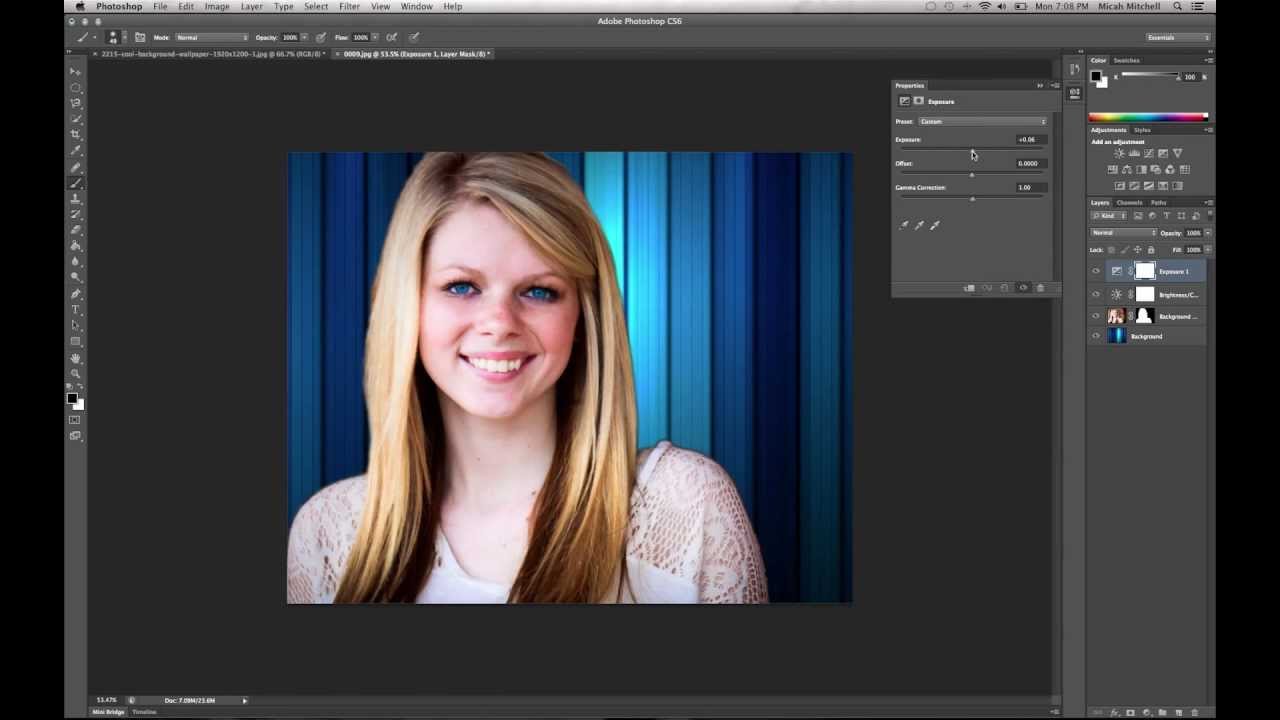Click the rainbow color spectrum bar

pos(1148,117)
